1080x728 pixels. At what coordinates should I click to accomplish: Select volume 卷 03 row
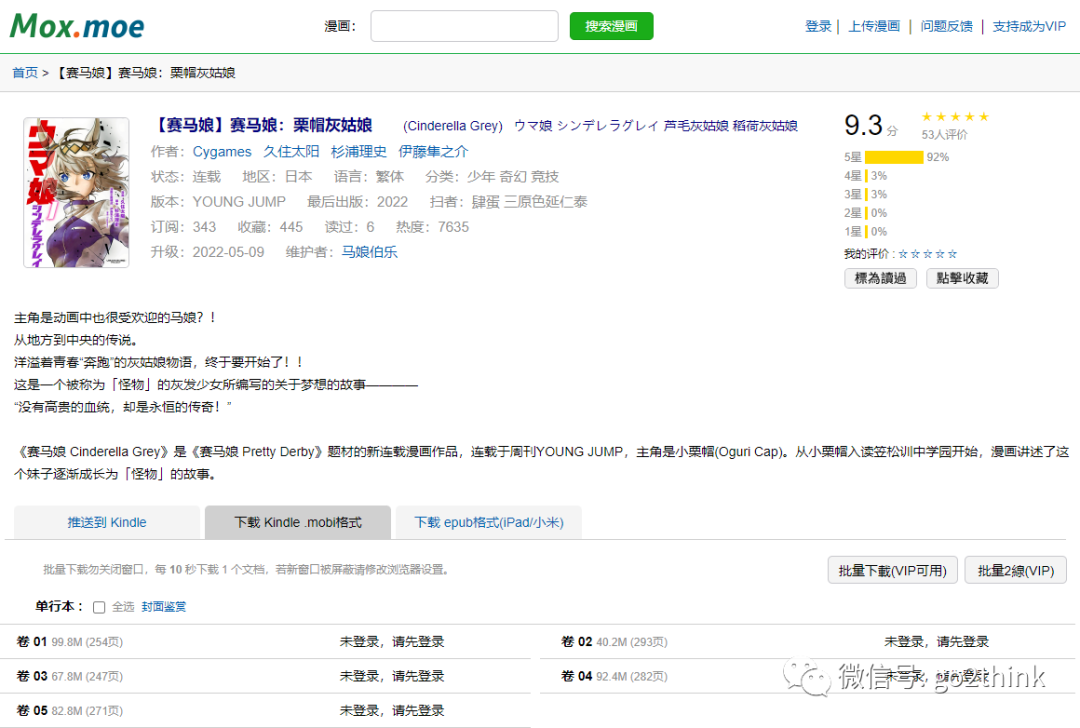265,676
